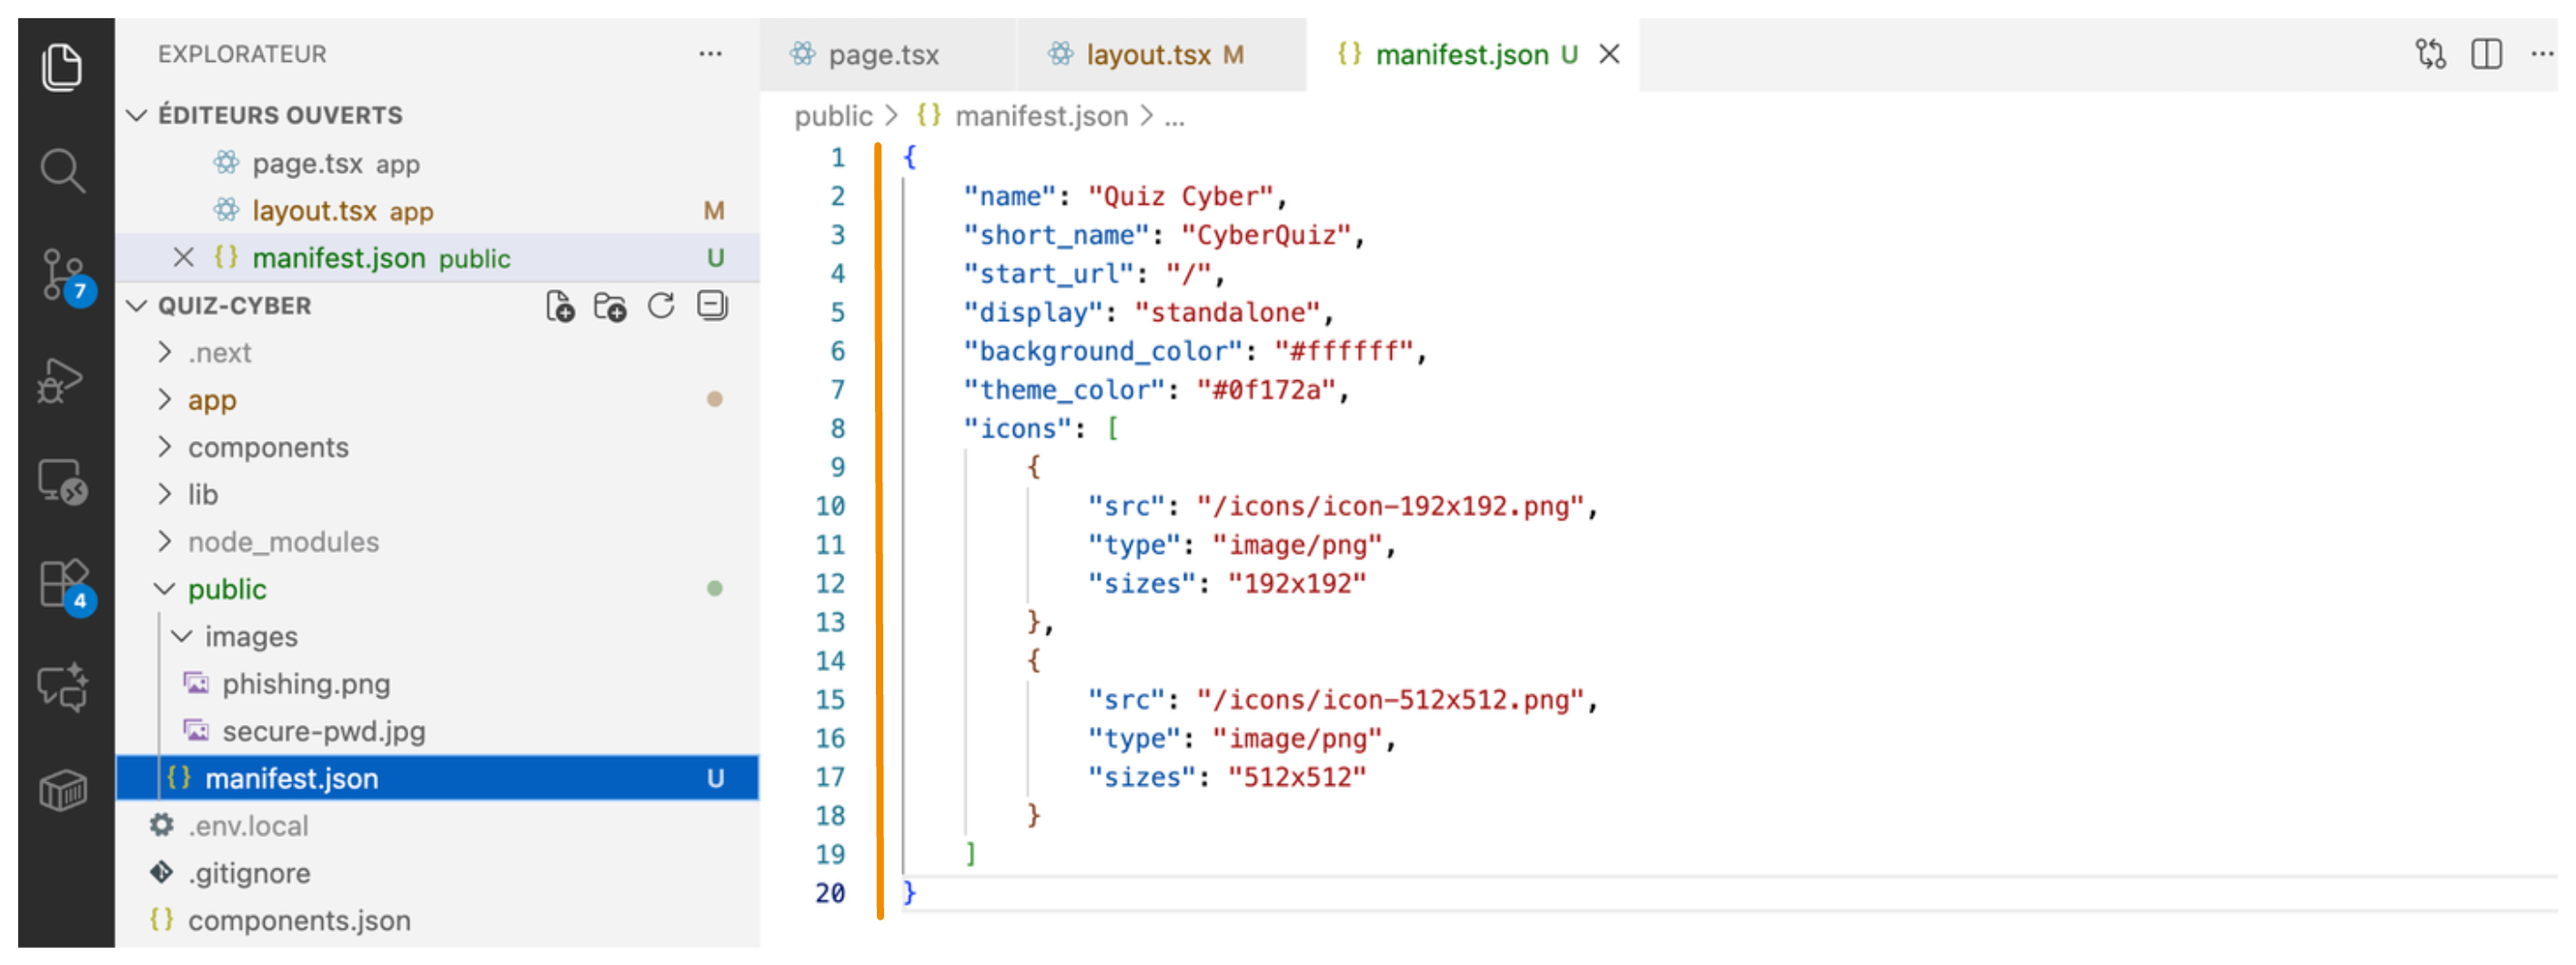The width and height of the screenshot is (2576, 965).
Task: Open the Search view in activity bar
Action: (x=62, y=171)
